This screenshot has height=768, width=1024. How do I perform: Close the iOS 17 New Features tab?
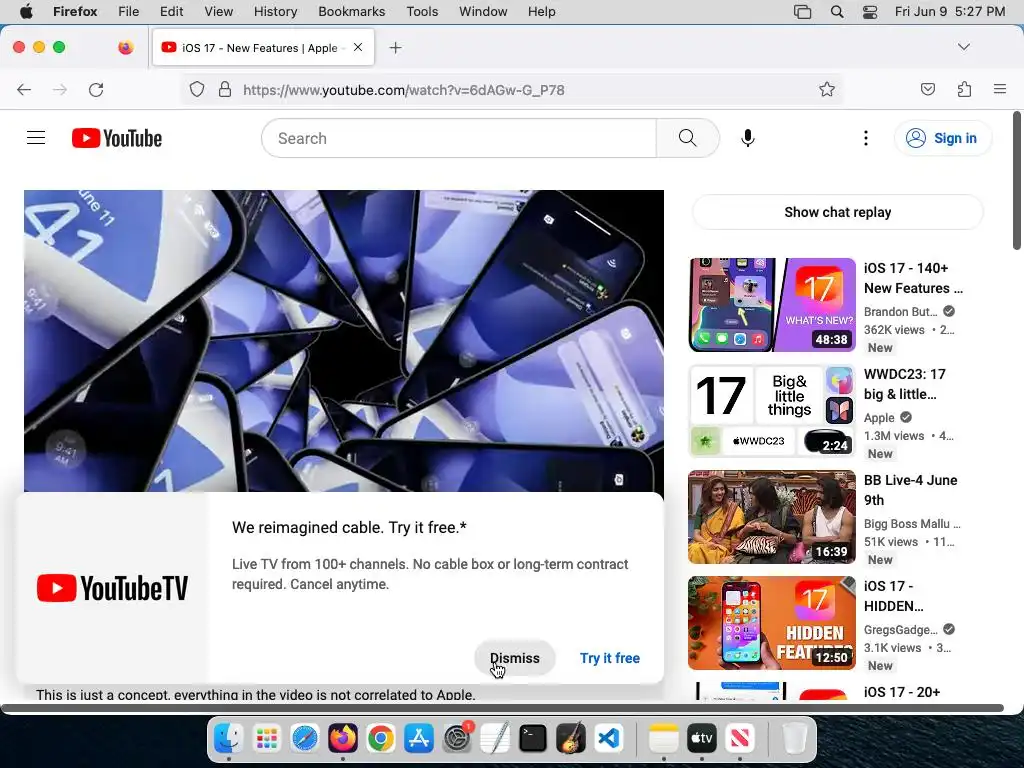point(358,47)
